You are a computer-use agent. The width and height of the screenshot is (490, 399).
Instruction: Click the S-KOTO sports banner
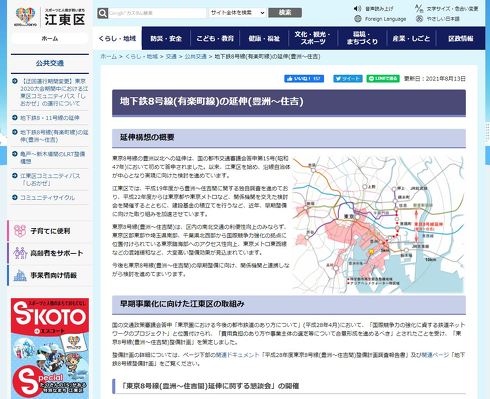(x=50, y=348)
